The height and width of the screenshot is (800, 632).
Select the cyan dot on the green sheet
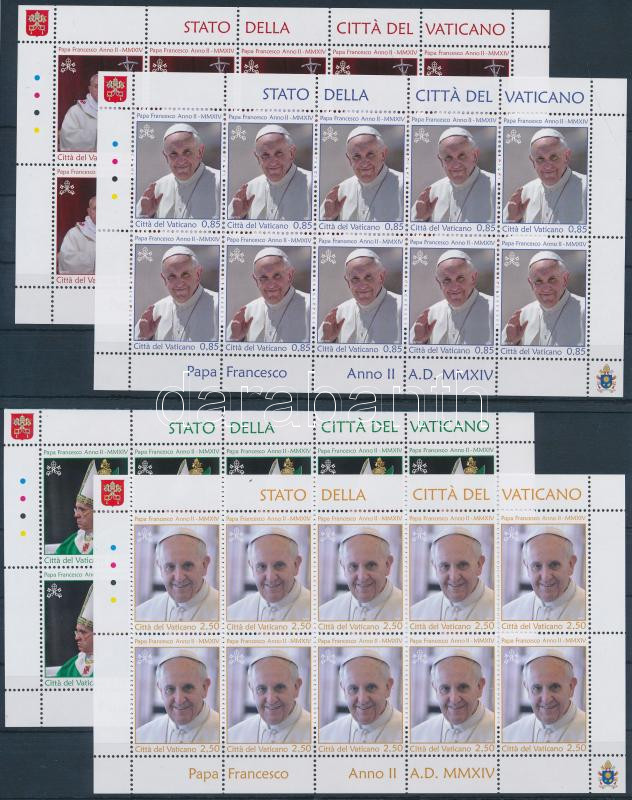pyautogui.click(x=23, y=481)
